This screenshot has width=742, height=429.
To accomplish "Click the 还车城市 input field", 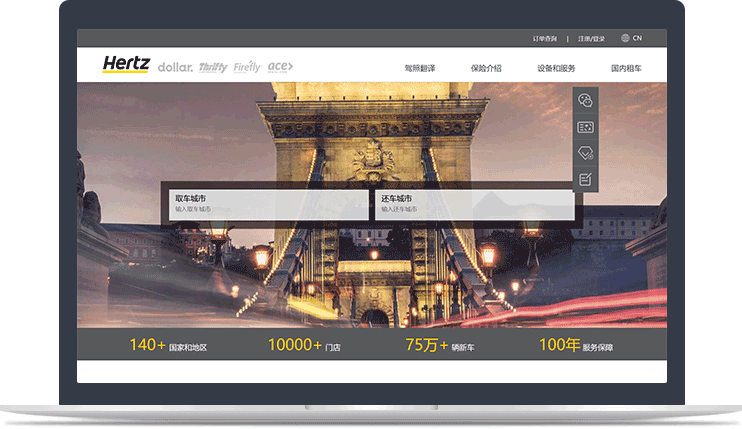I will [x=474, y=204].
